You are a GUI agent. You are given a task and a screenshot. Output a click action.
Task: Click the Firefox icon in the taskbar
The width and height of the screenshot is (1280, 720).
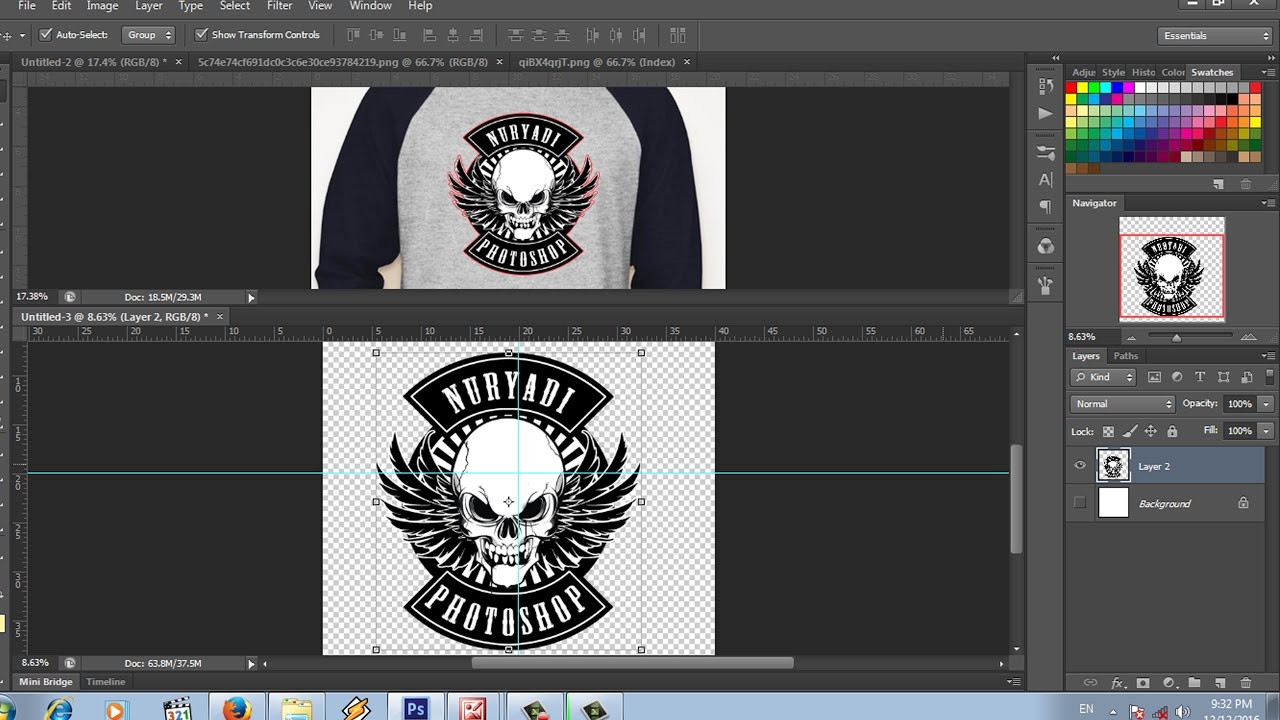click(237, 709)
